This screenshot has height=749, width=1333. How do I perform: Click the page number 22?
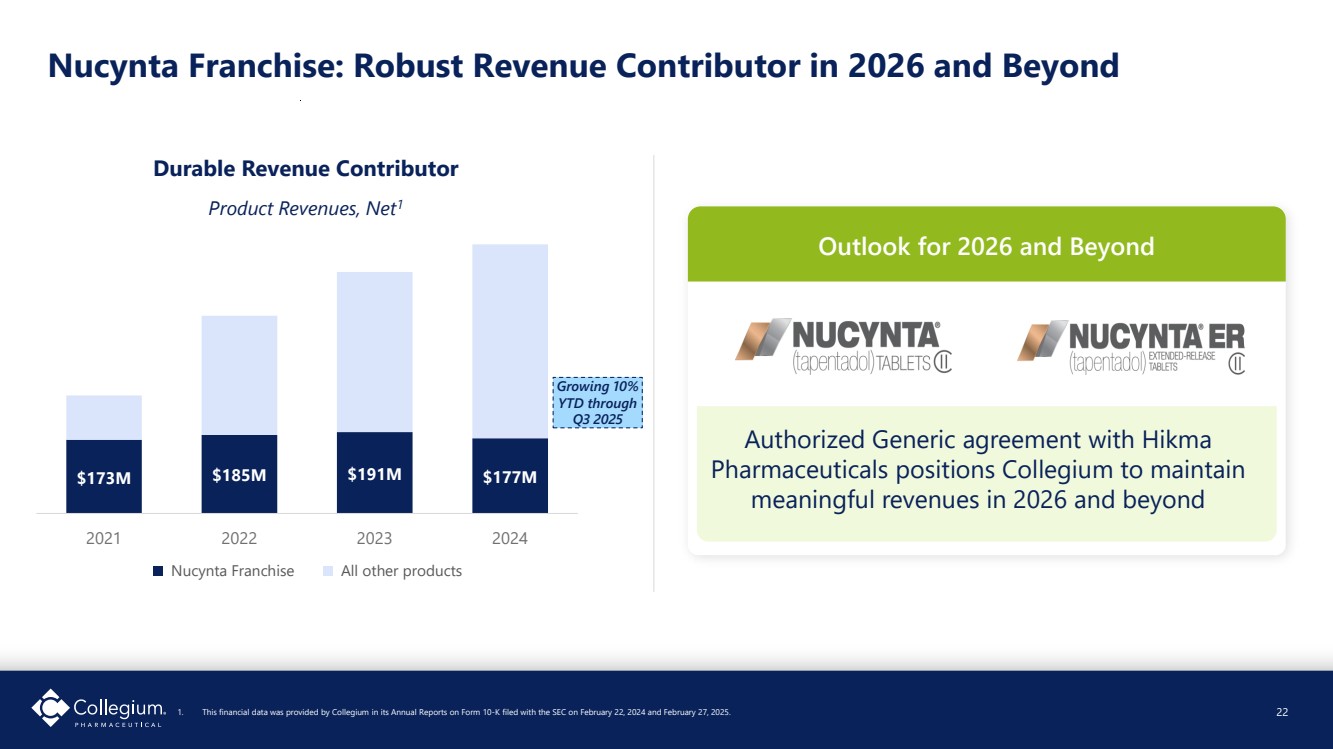click(x=1282, y=712)
